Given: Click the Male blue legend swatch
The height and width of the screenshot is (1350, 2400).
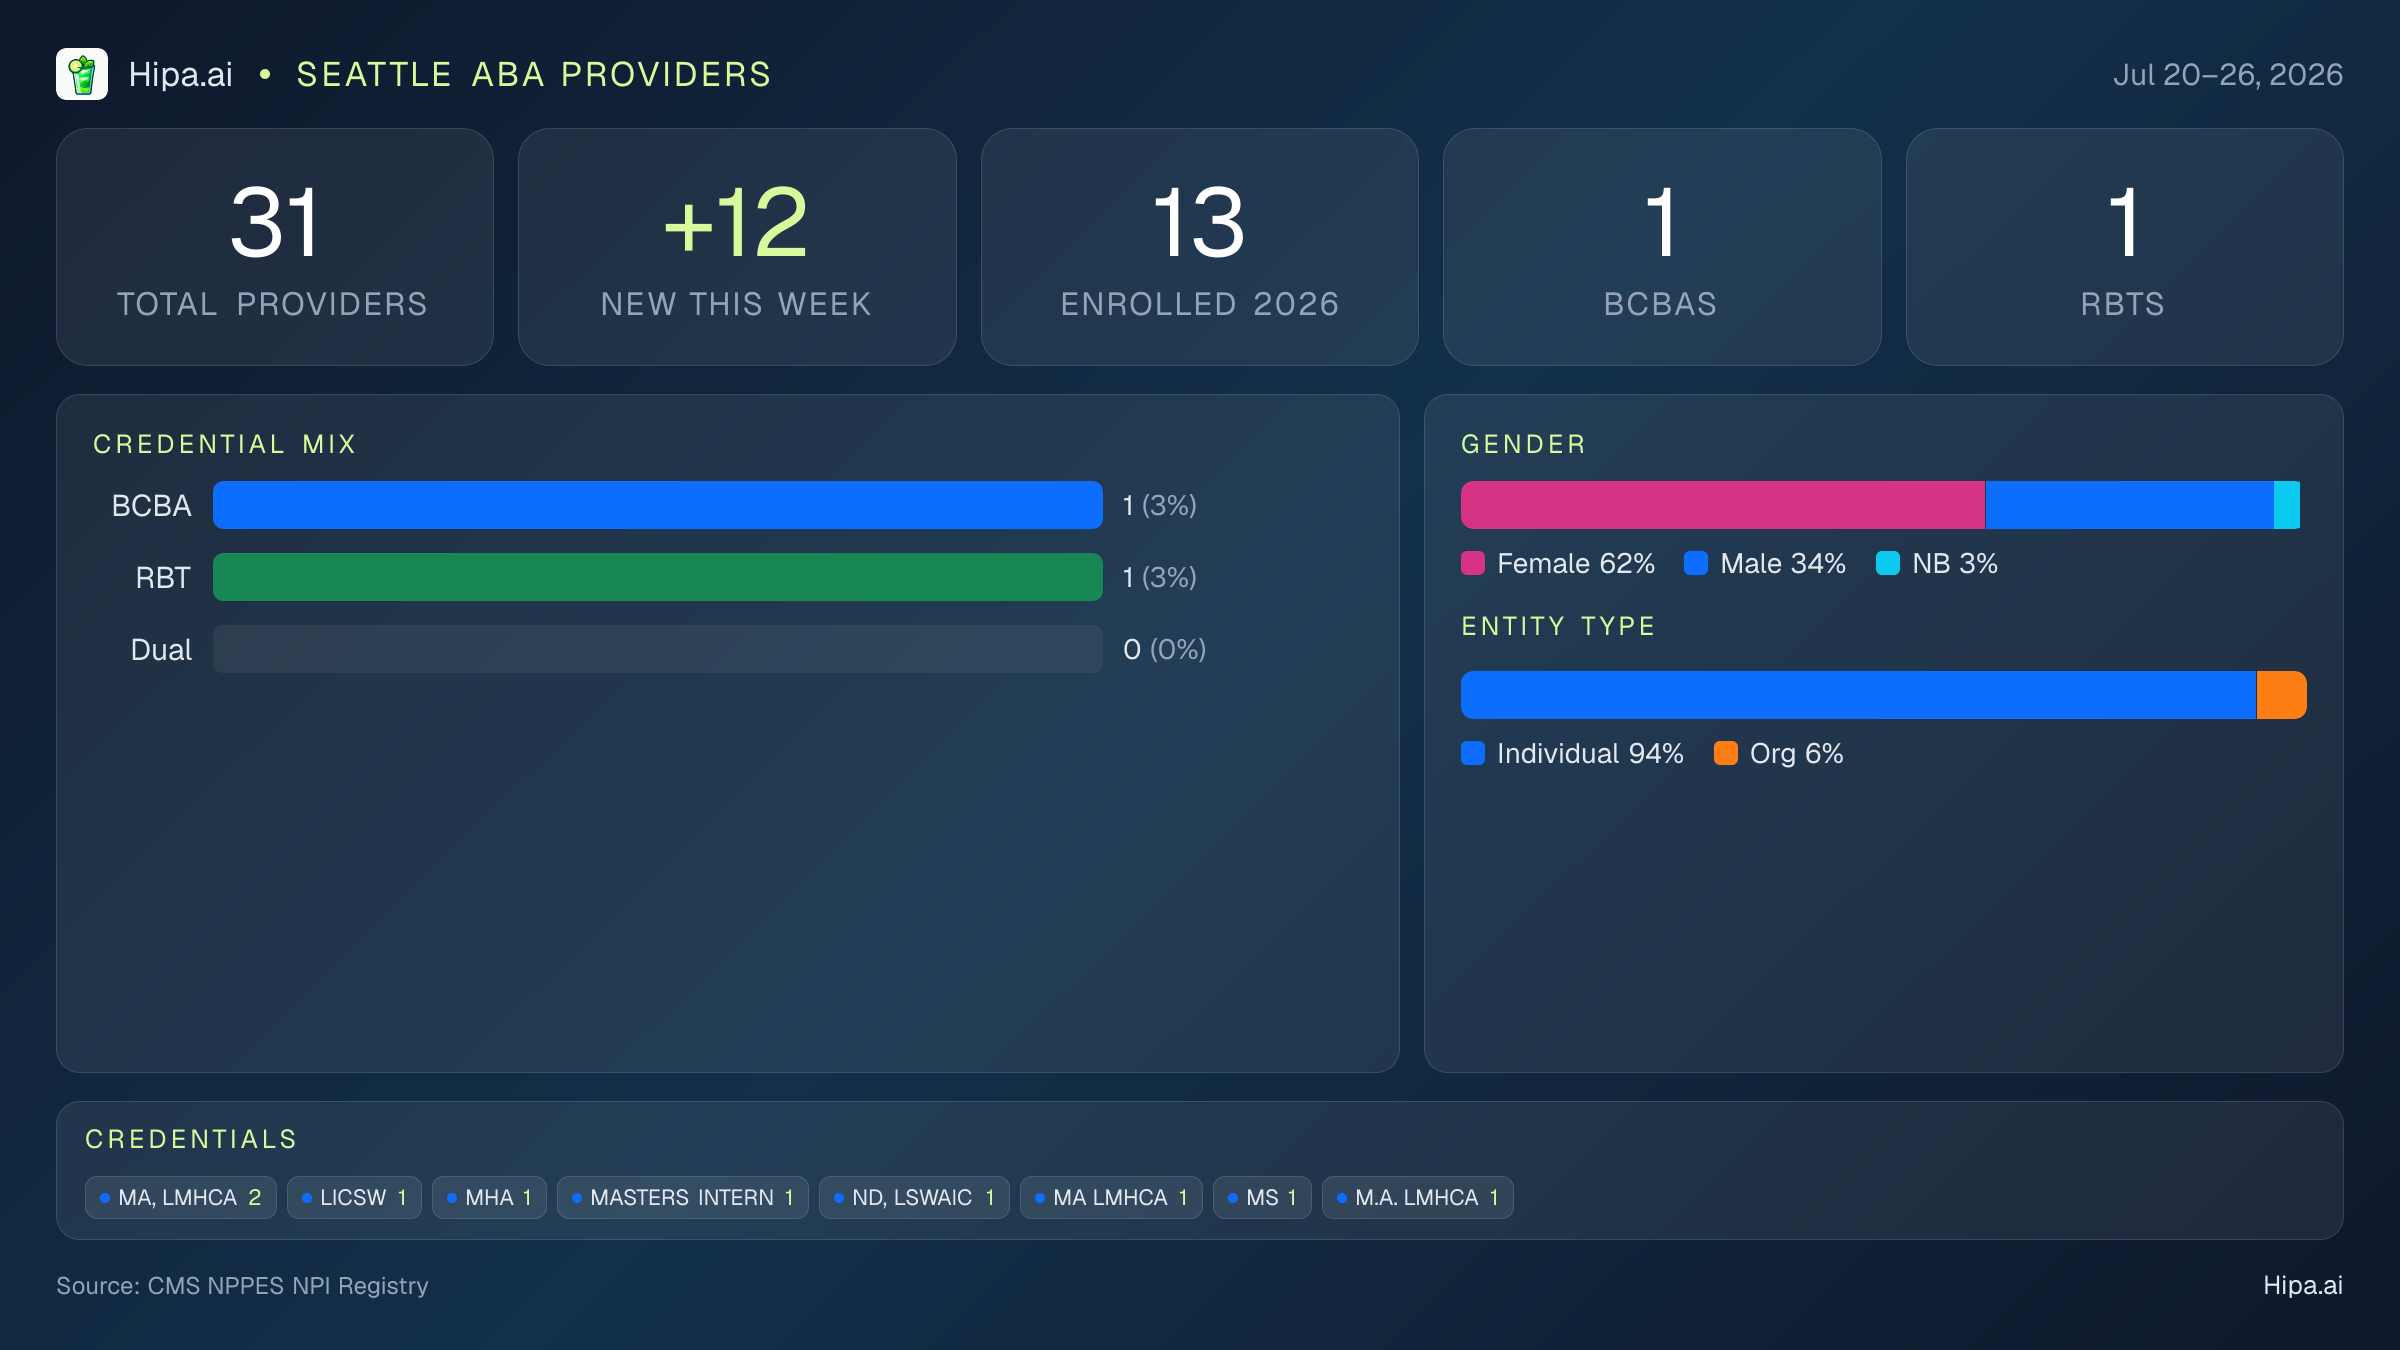Looking at the screenshot, I should click(x=1696, y=563).
